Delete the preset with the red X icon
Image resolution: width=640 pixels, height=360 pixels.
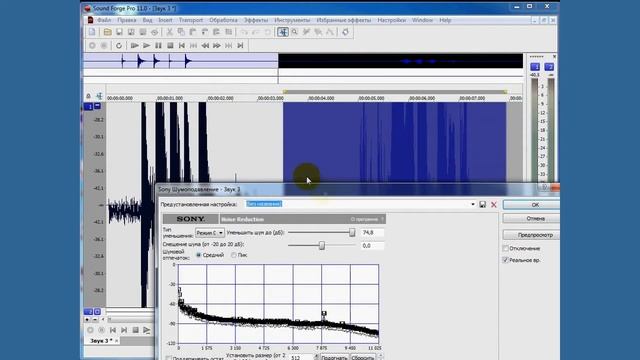[x=493, y=204]
